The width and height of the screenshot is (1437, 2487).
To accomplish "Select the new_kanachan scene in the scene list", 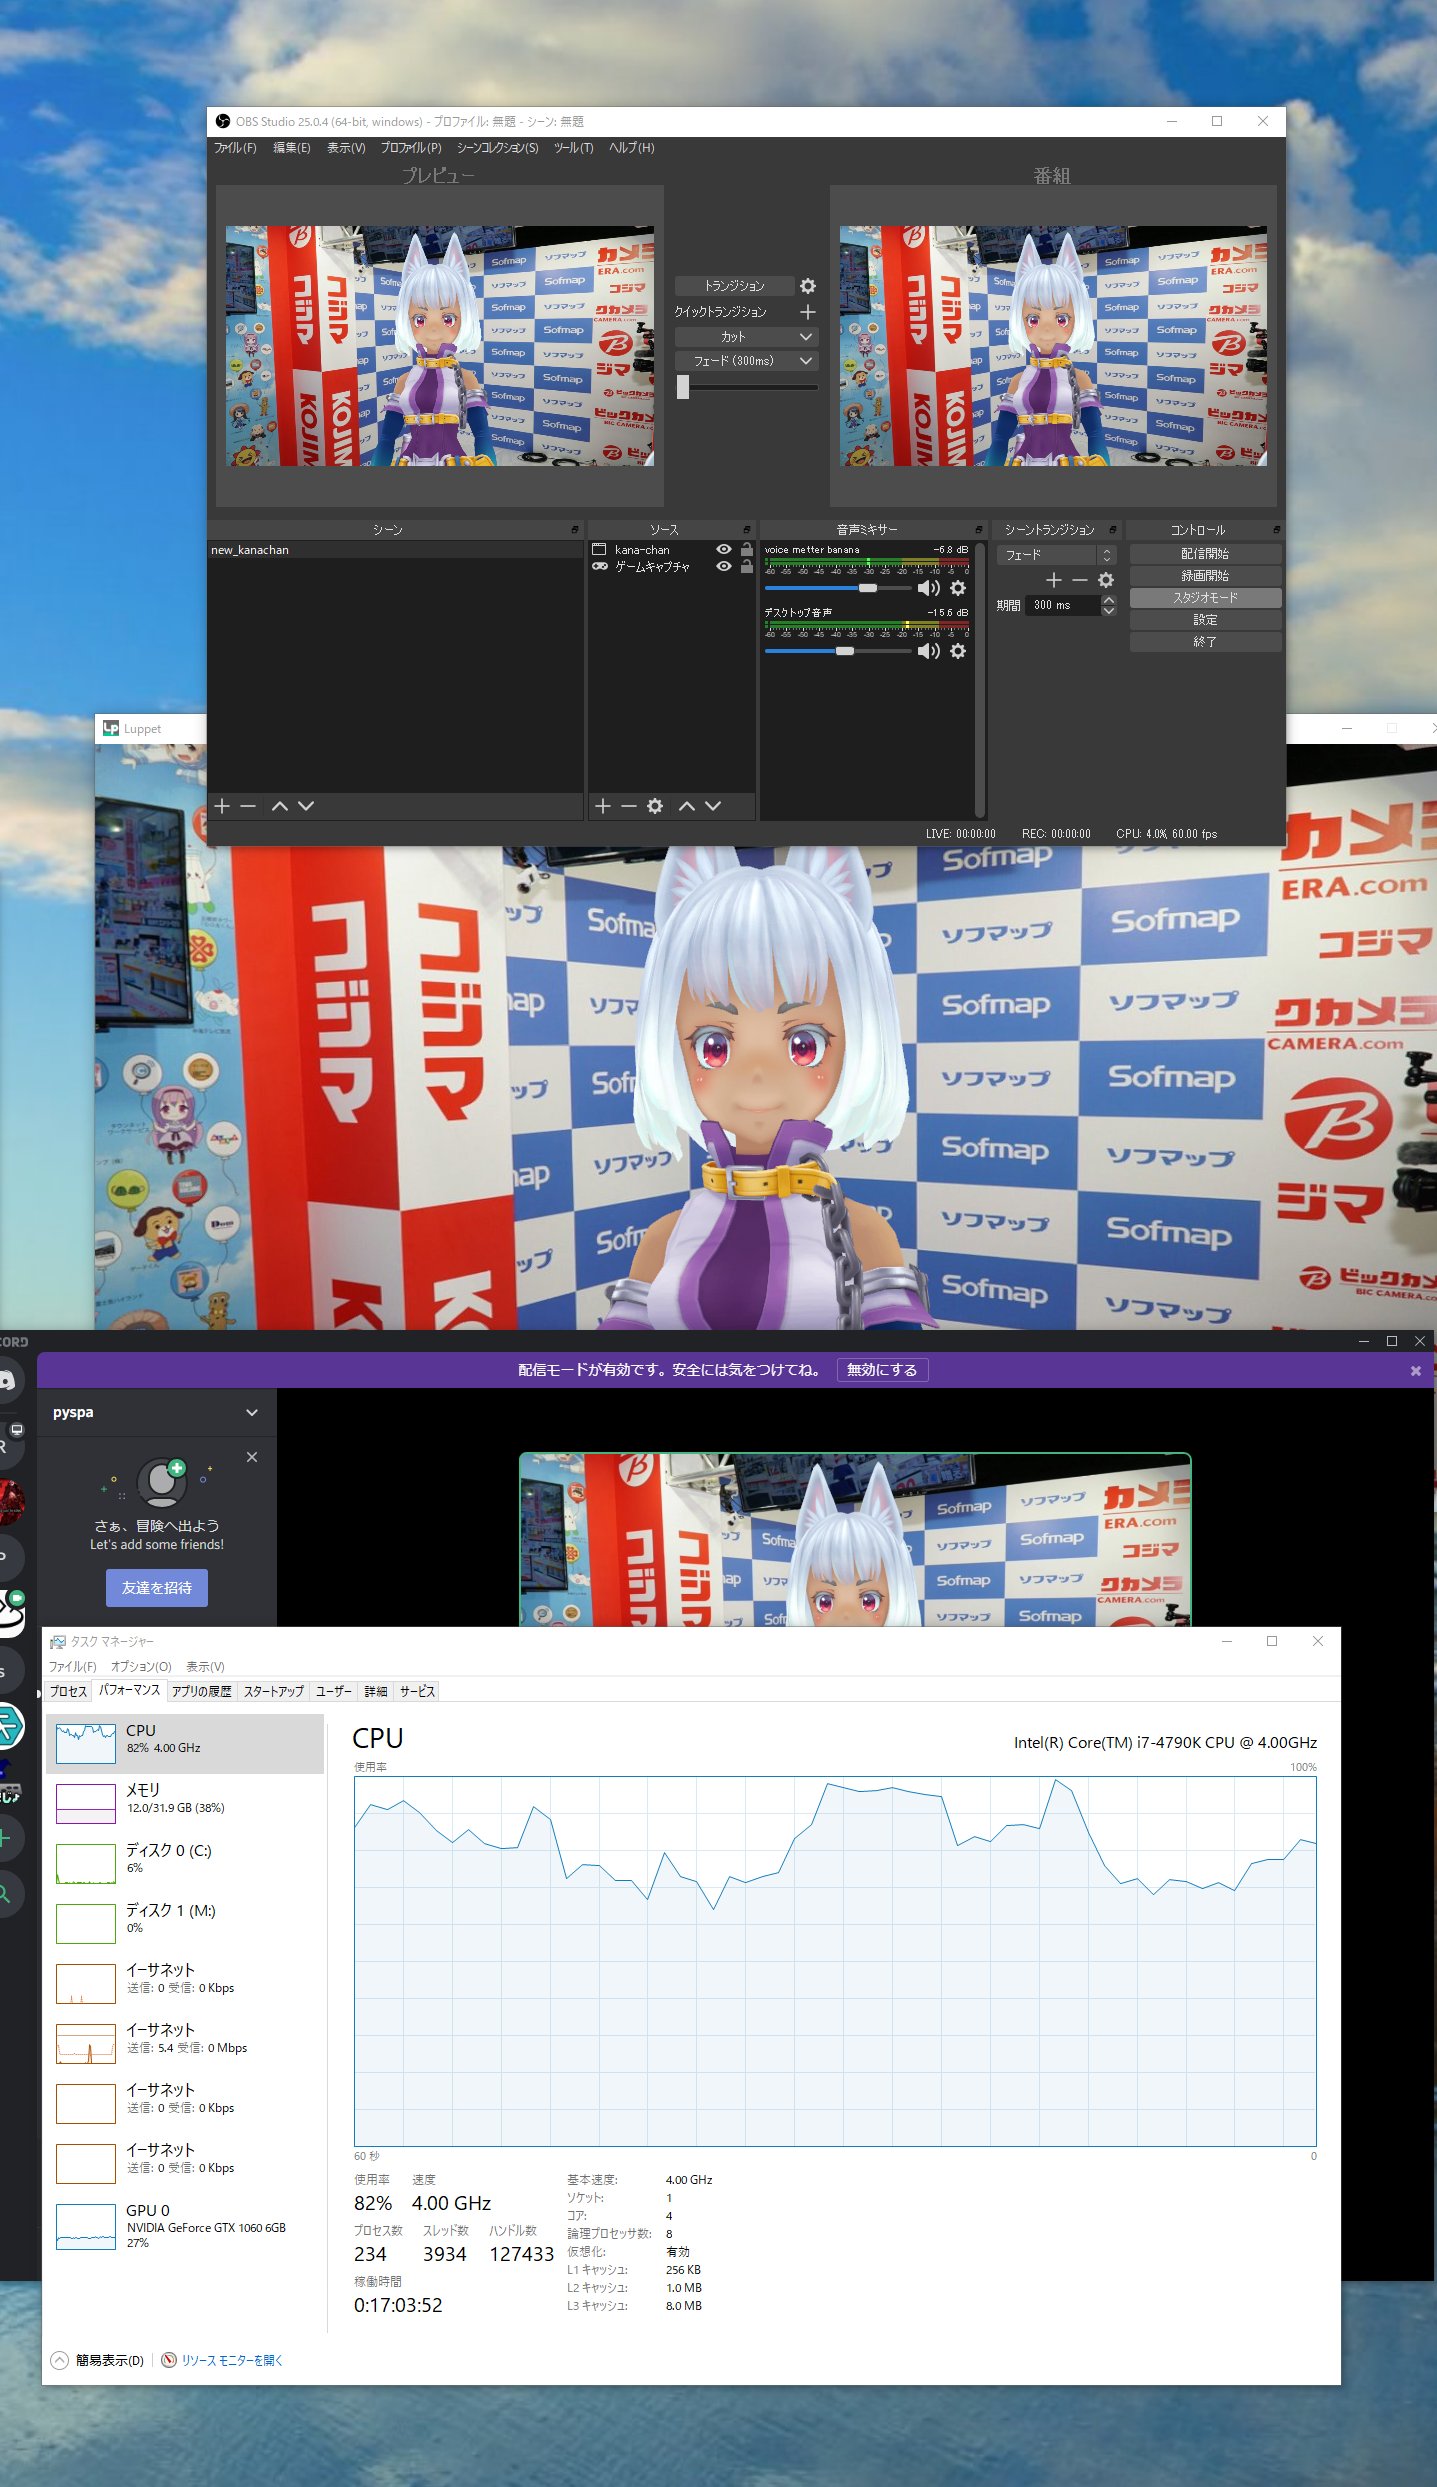I will (395, 550).
